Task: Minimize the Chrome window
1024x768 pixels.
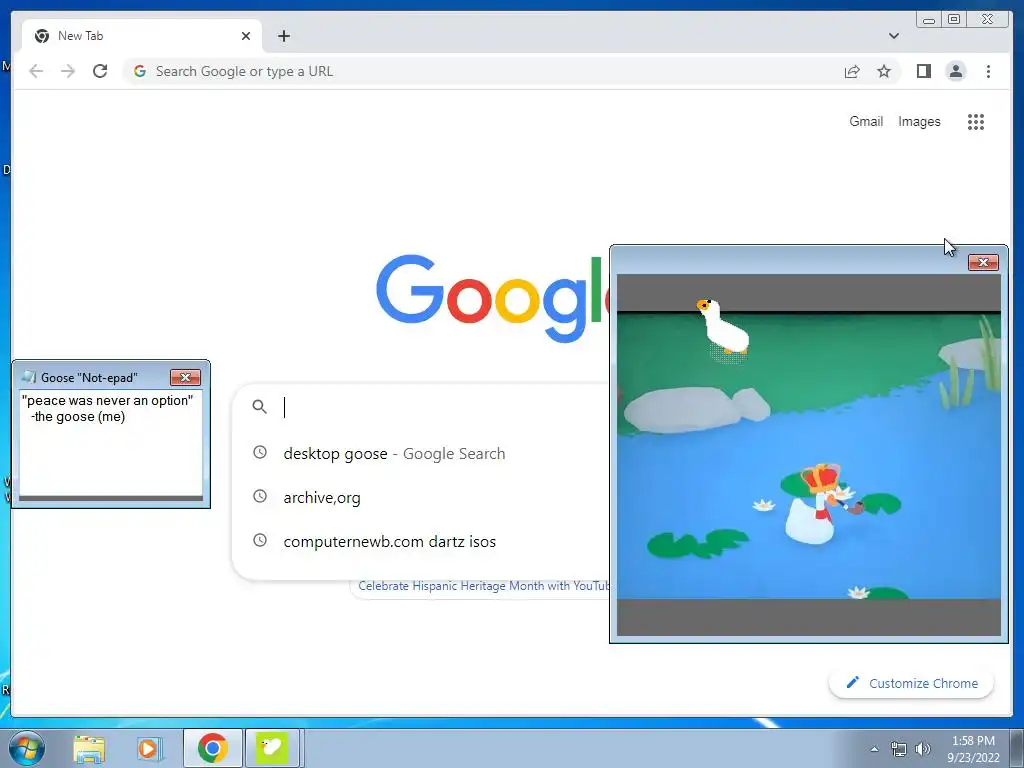Action: [x=929, y=20]
